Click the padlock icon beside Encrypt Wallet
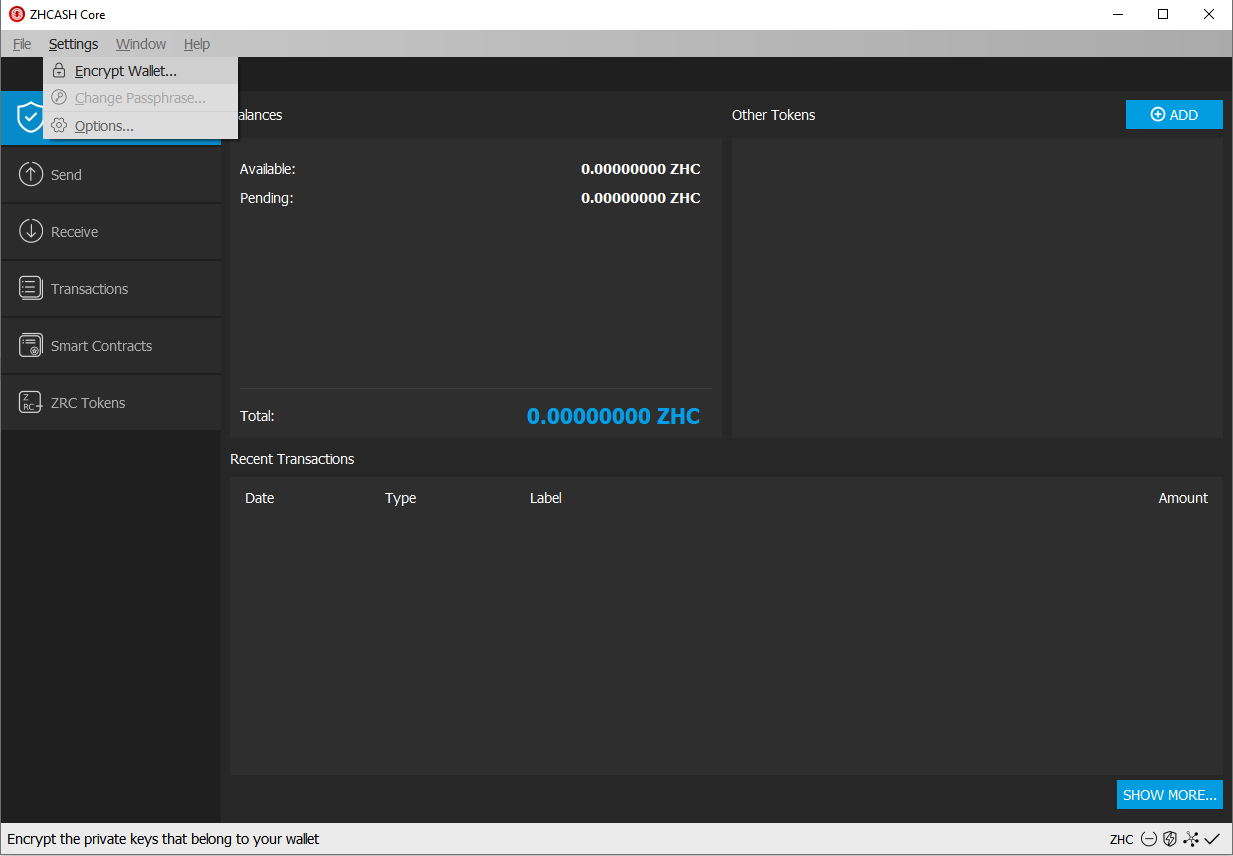The height and width of the screenshot is (856, 1233). (x=59, y=71)
